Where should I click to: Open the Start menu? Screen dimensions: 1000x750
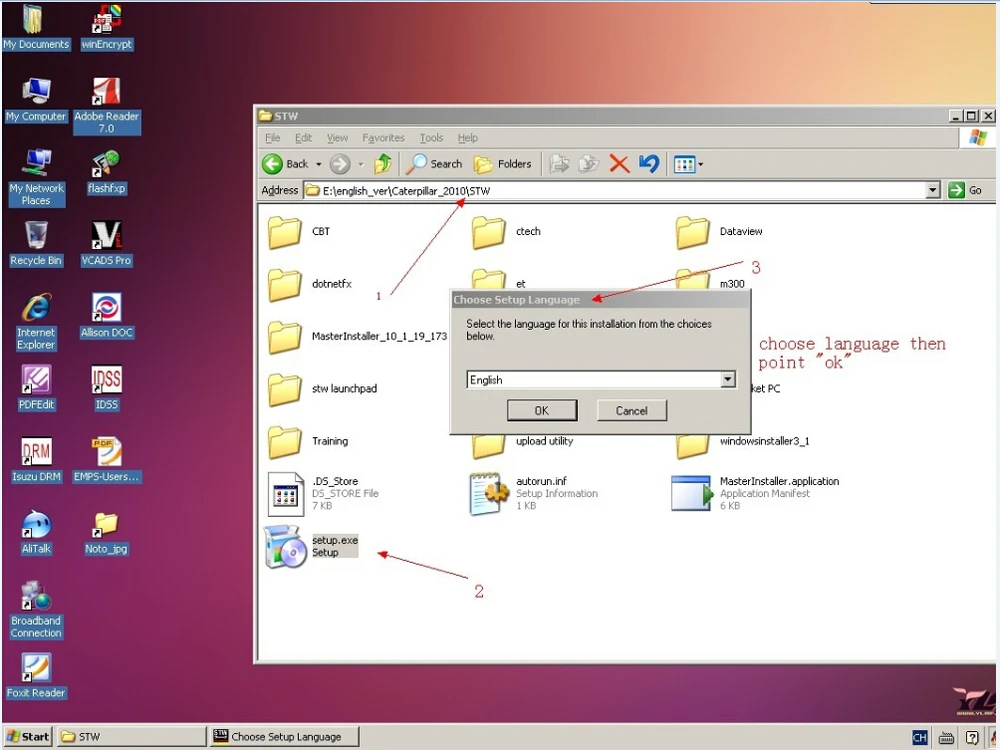(27, 736)
